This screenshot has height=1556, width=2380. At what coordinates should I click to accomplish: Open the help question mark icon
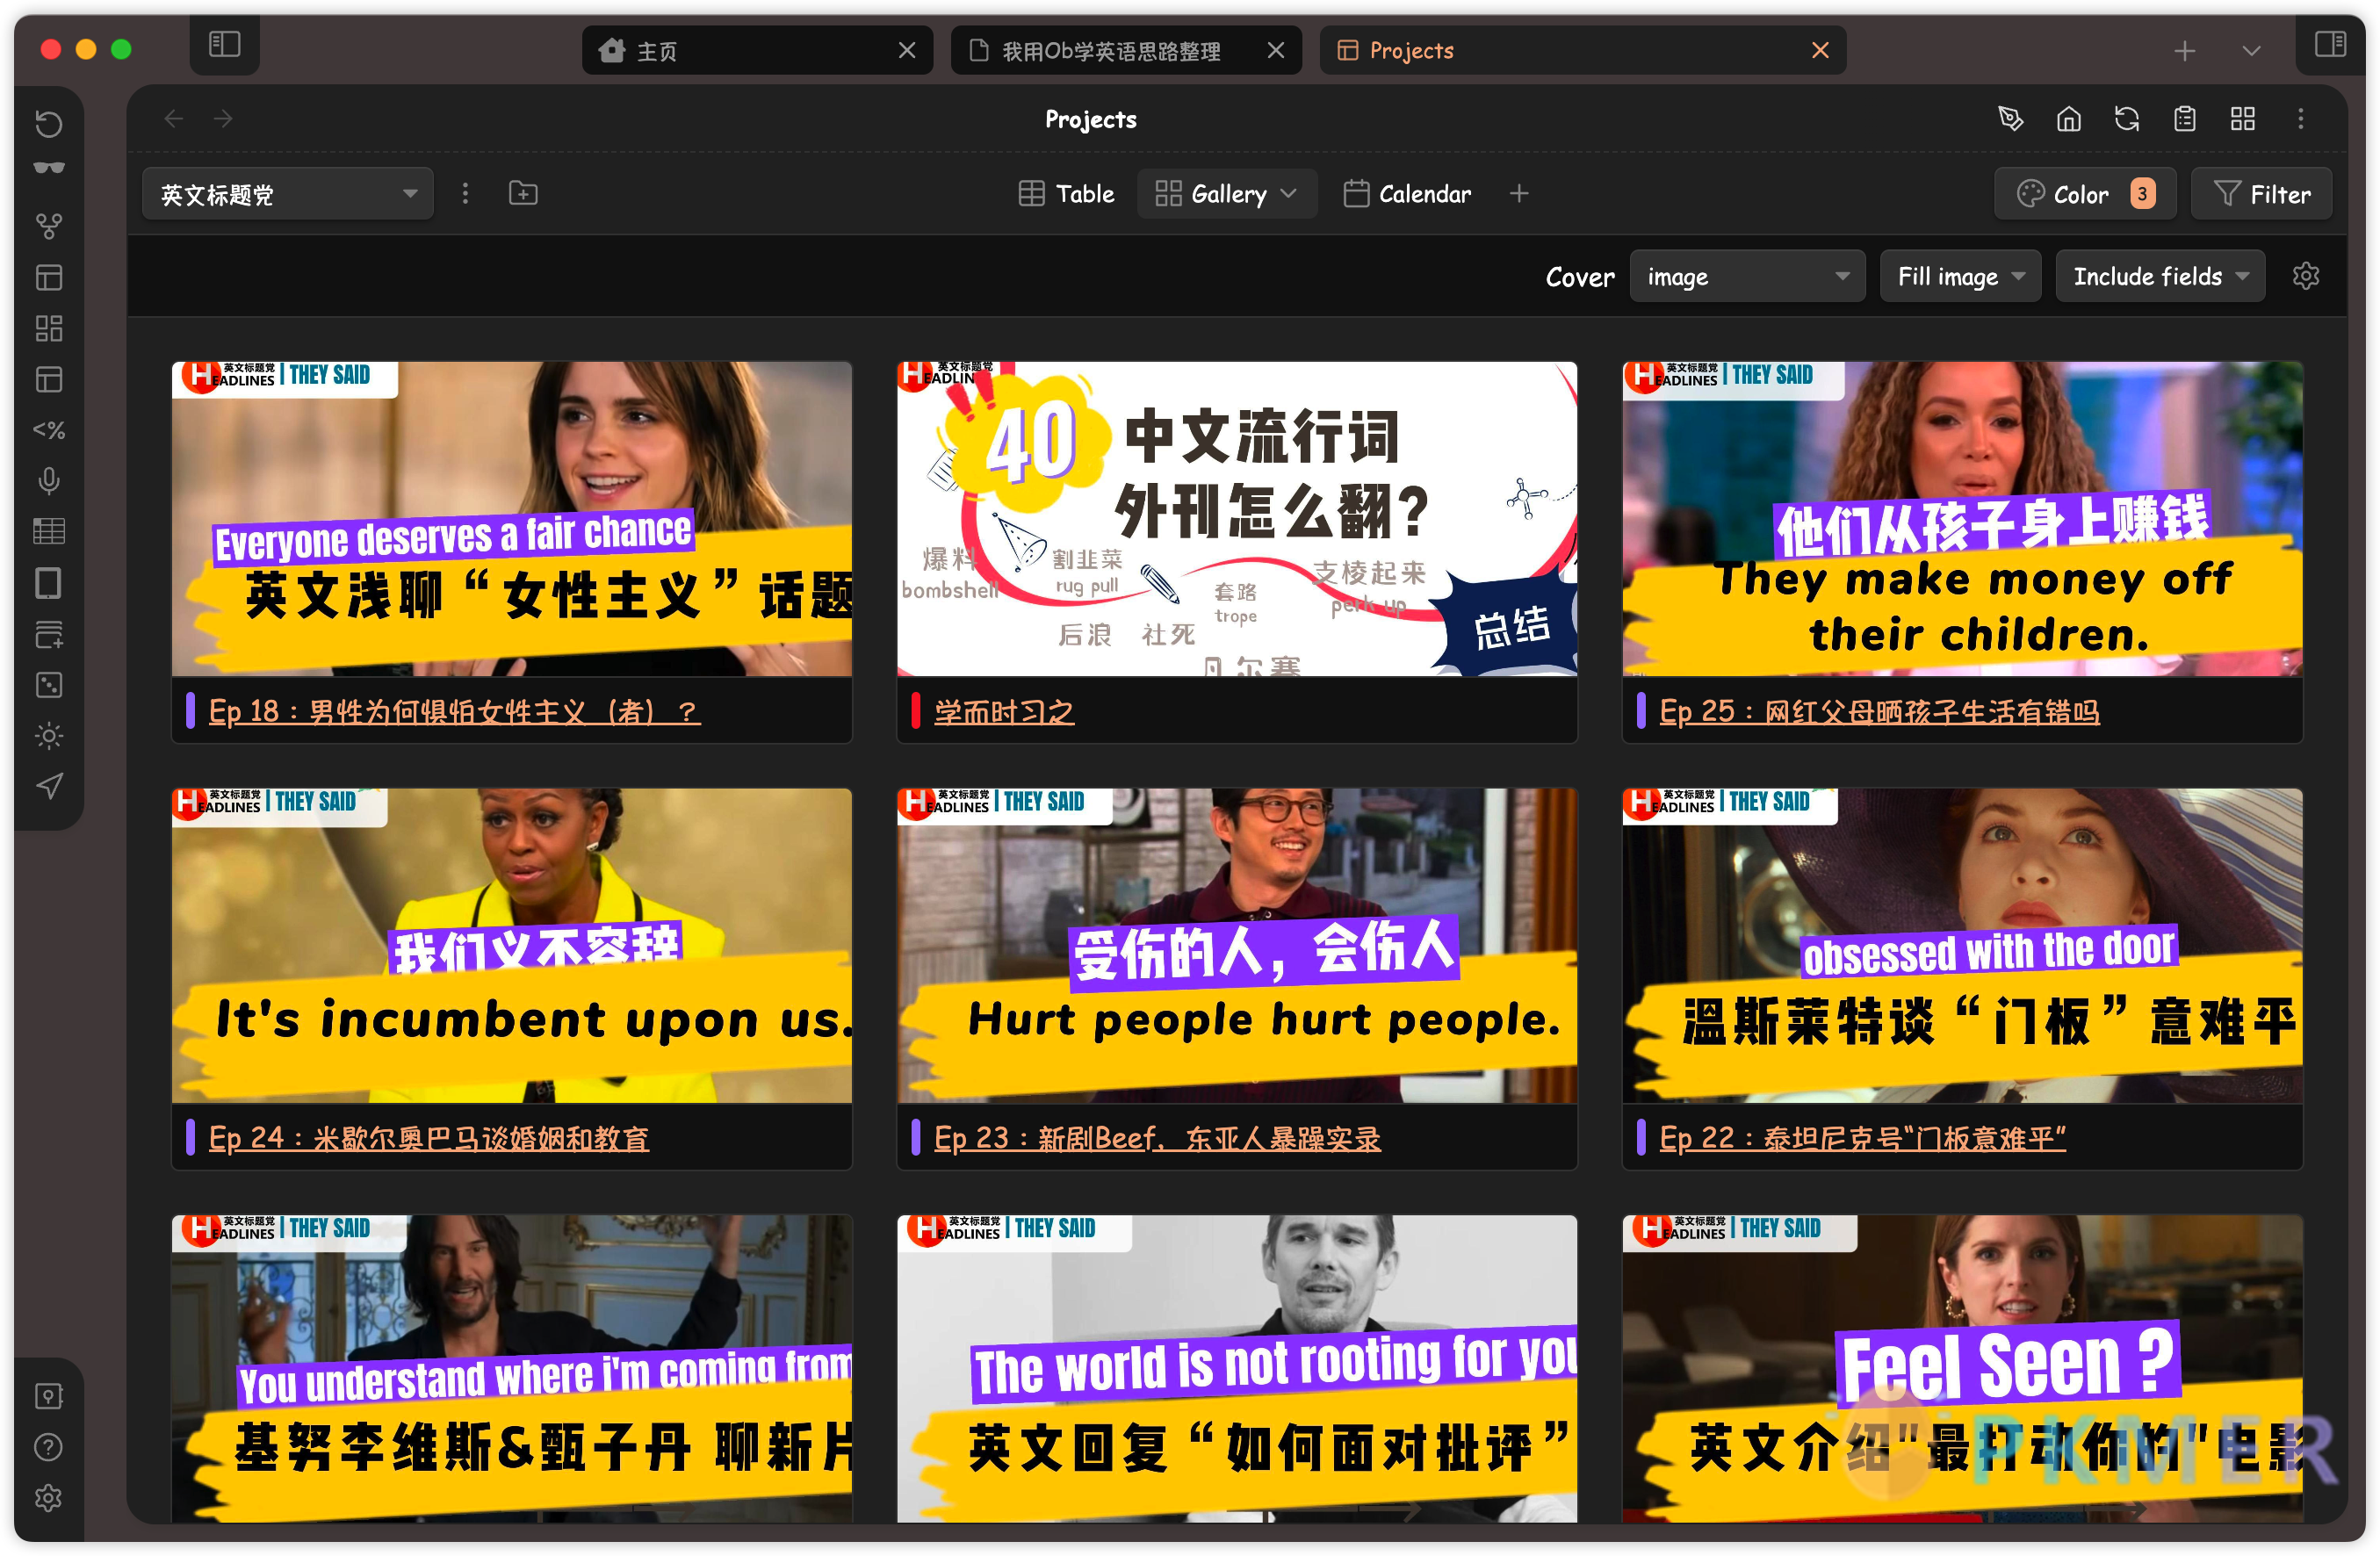click(x=49, y=1447)
